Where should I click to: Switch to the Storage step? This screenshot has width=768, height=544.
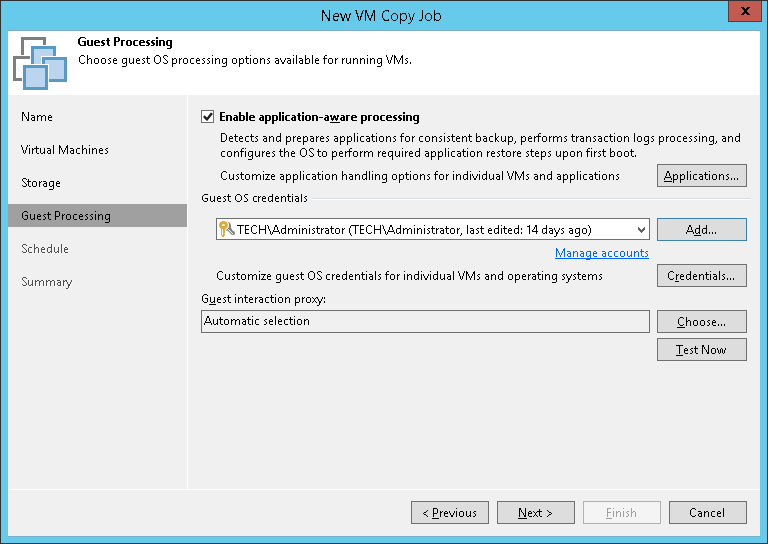pos(41,183)
